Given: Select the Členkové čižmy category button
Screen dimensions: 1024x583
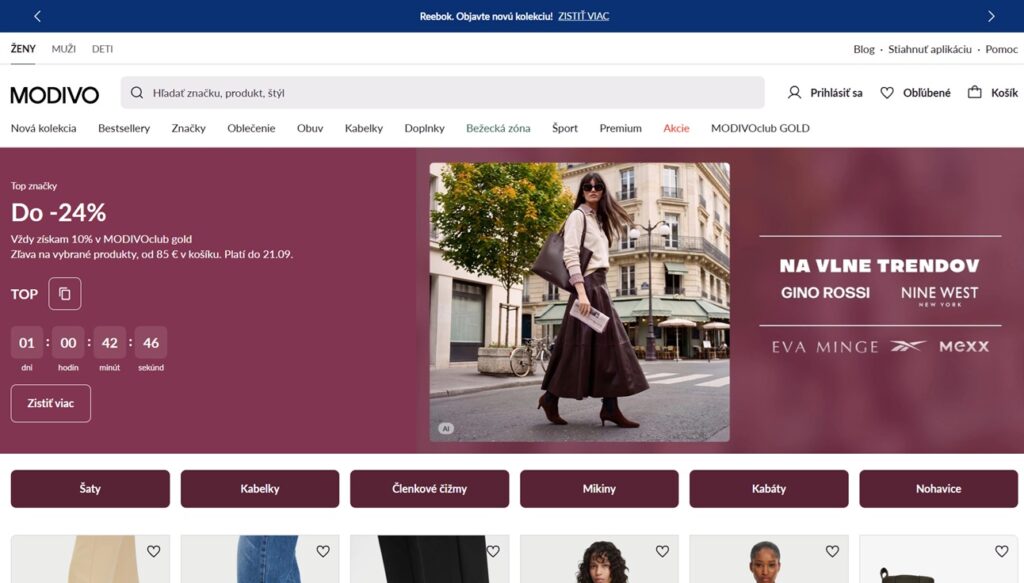Looking at the screenshot, I should click(429, 488).
